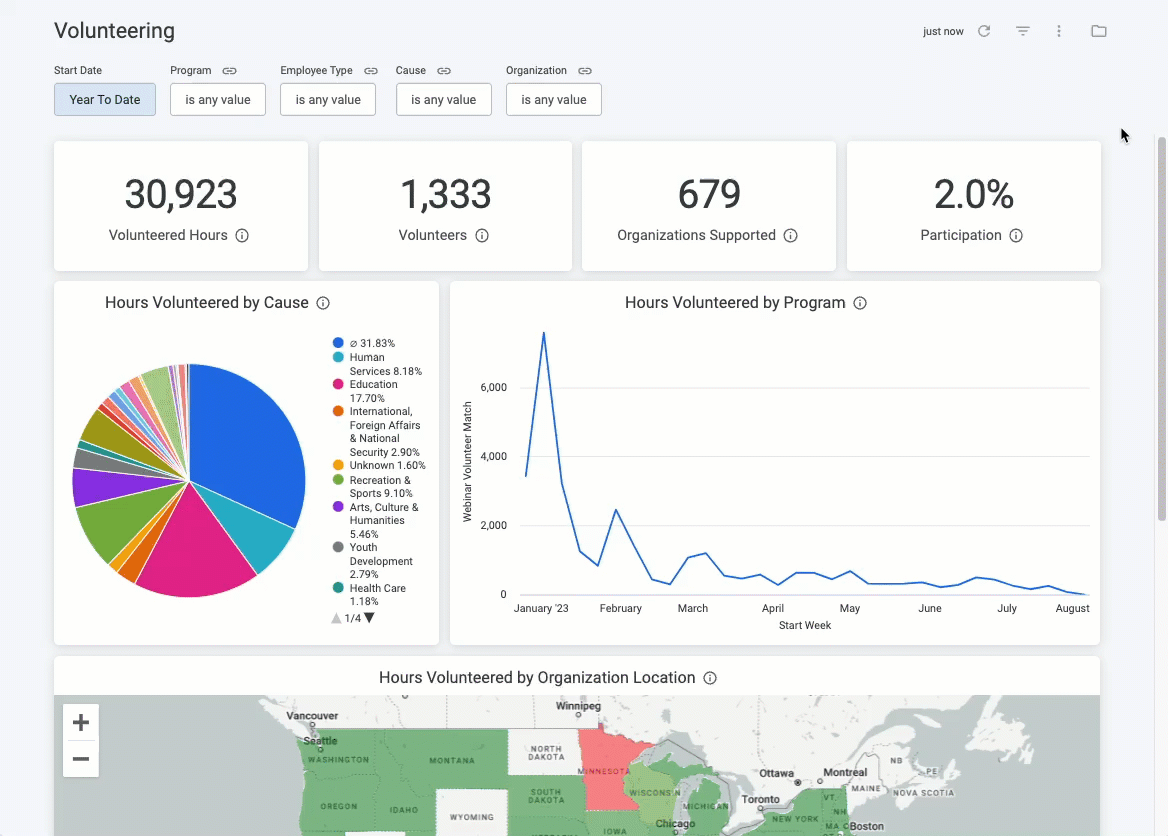This screenshot has width=1168, height=836.
Task: Go to next legend page arrow
Action: pyautogui.click(x=369, y=618)
